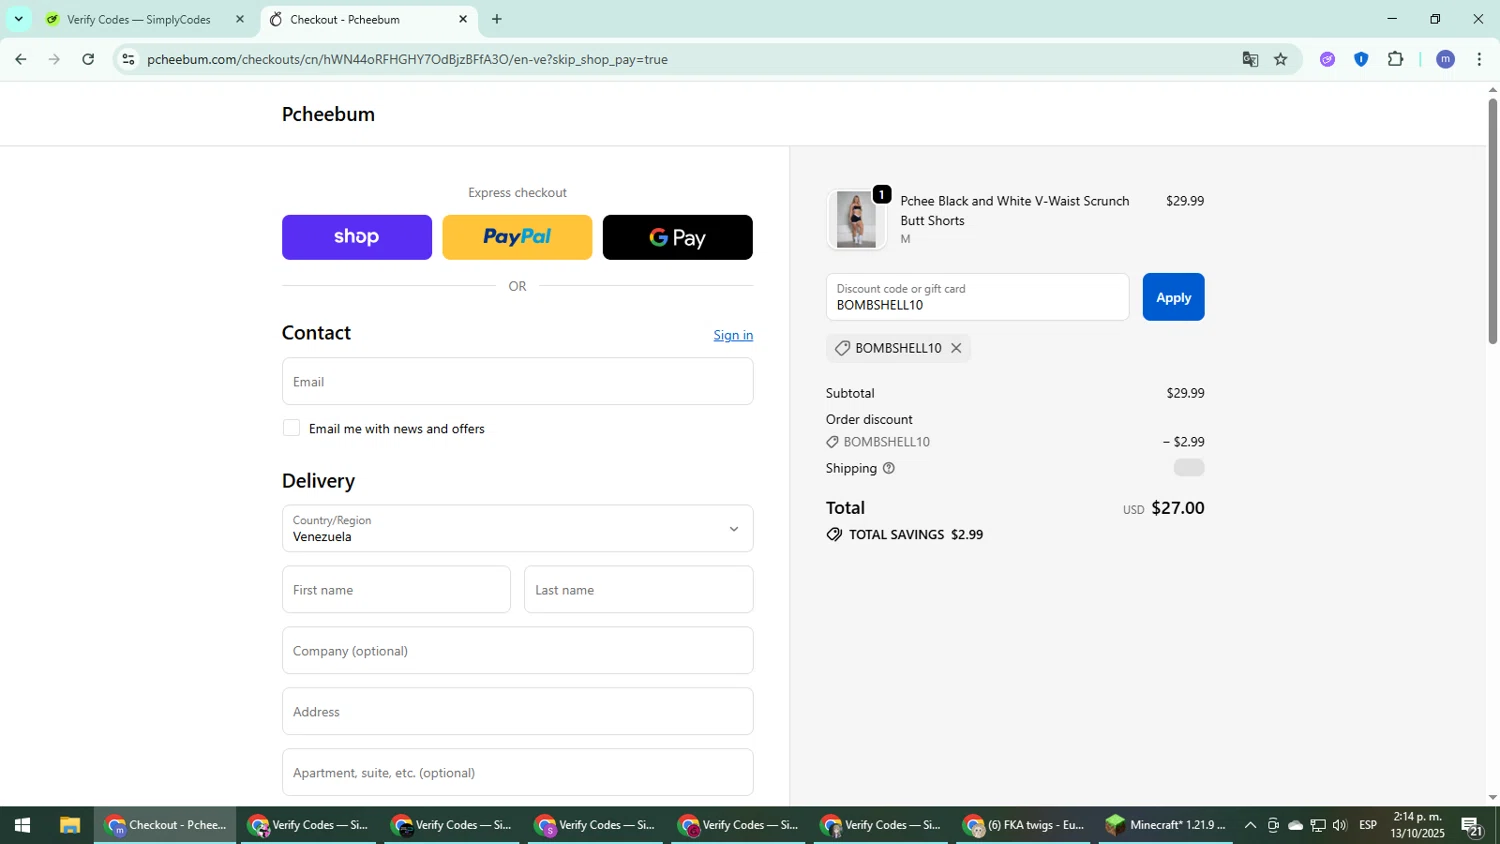Focus the Company (optional) field

click(517, 650)
